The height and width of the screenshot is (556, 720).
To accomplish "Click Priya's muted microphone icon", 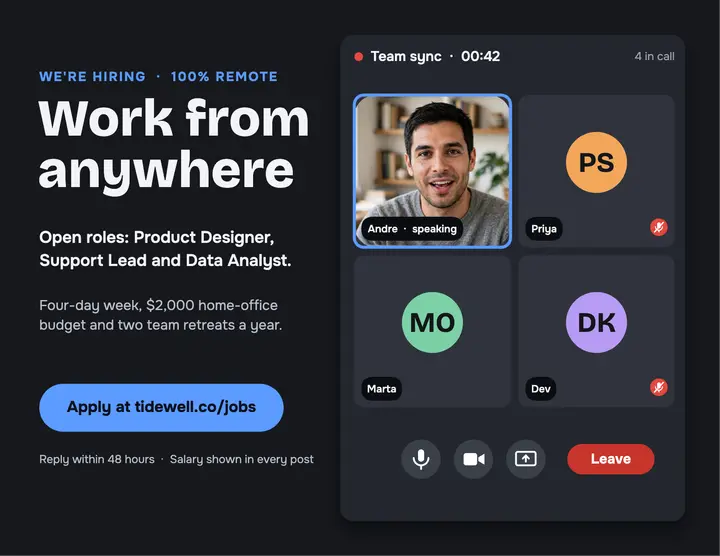I will click(658, 227).
